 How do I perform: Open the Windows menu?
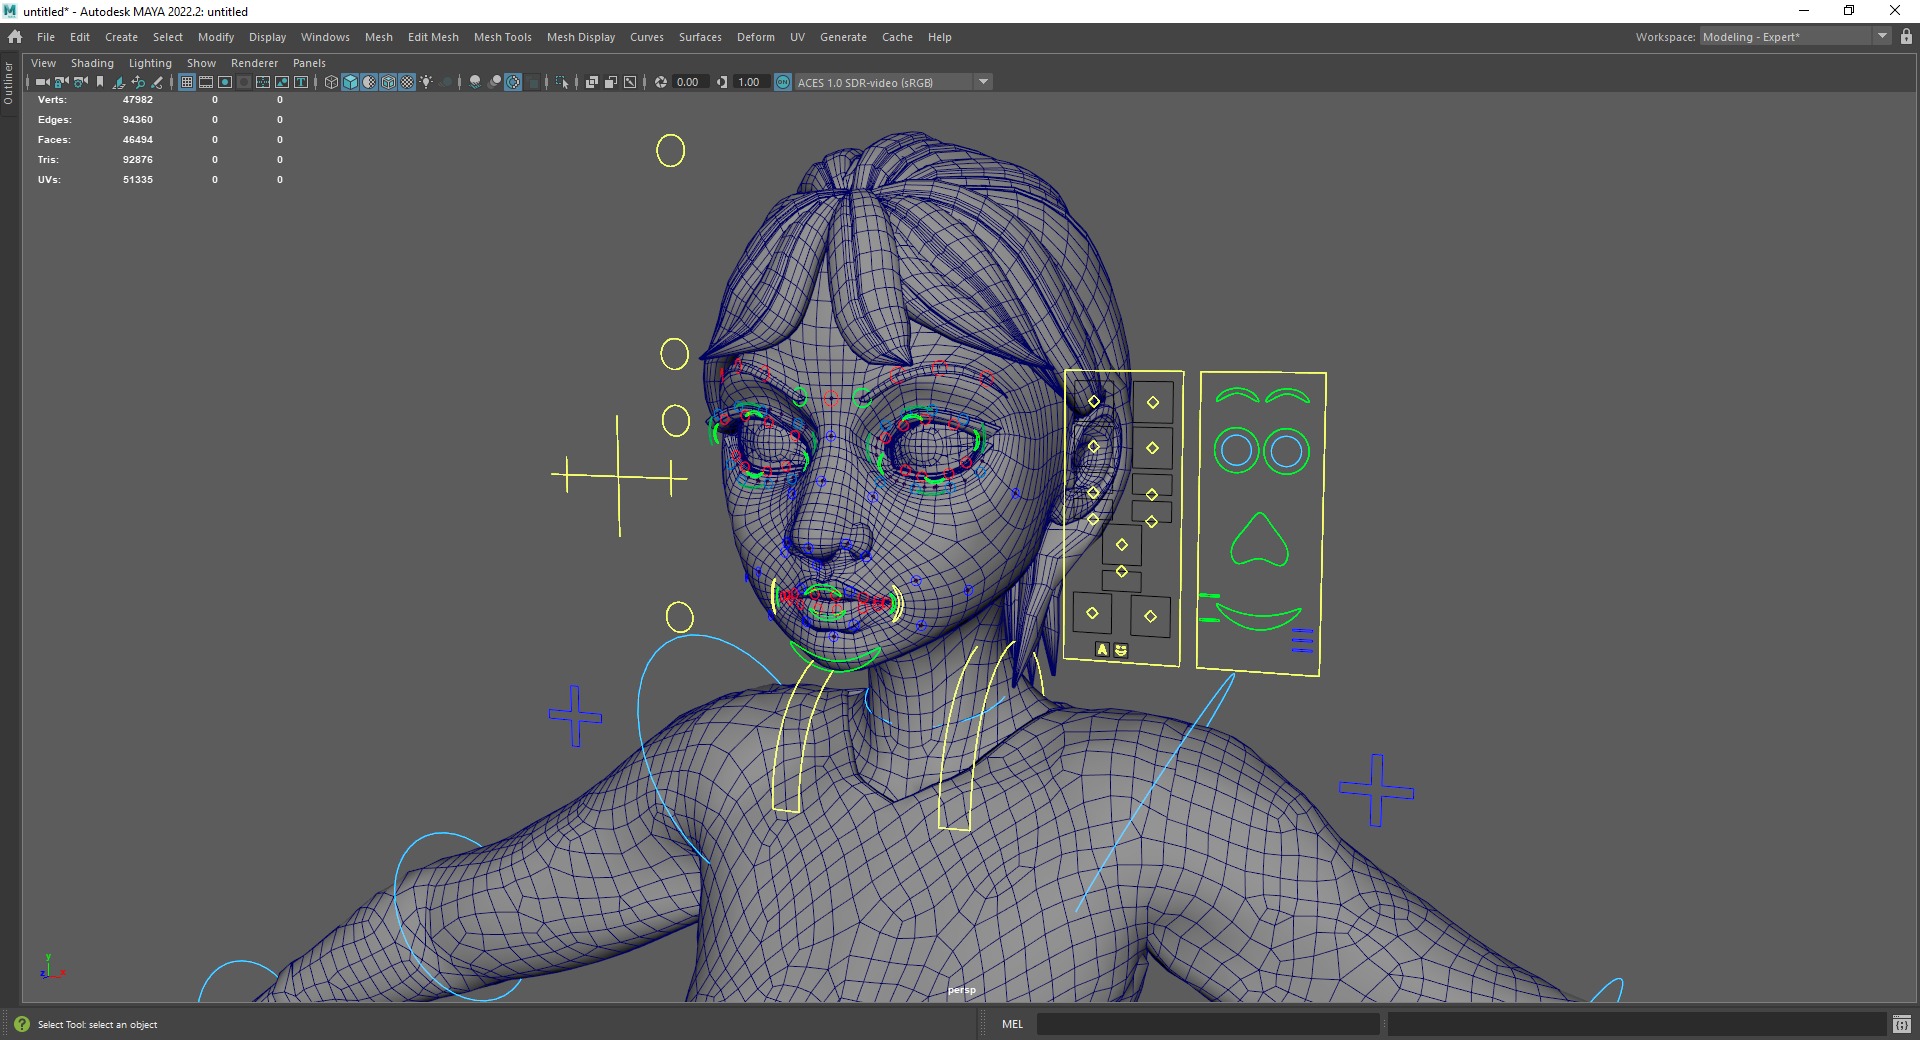(325, 37)
